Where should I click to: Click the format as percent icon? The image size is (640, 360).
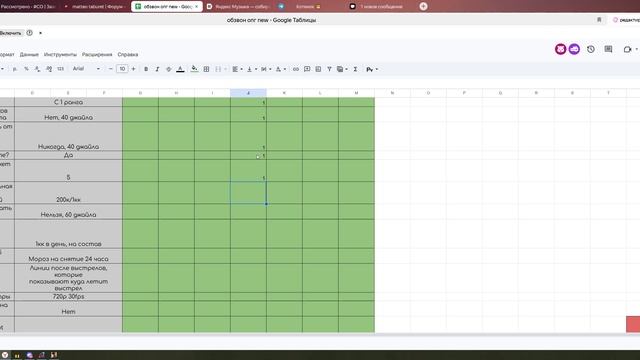(26, 69)
